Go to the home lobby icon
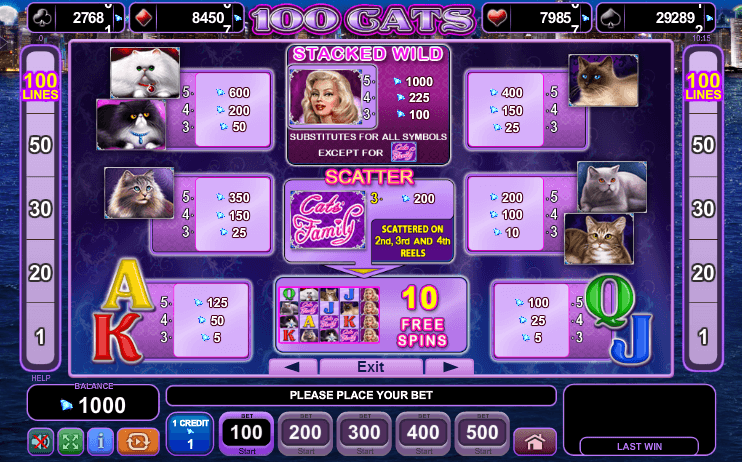This screenshot has width=742, height=462. coord(535,442)
